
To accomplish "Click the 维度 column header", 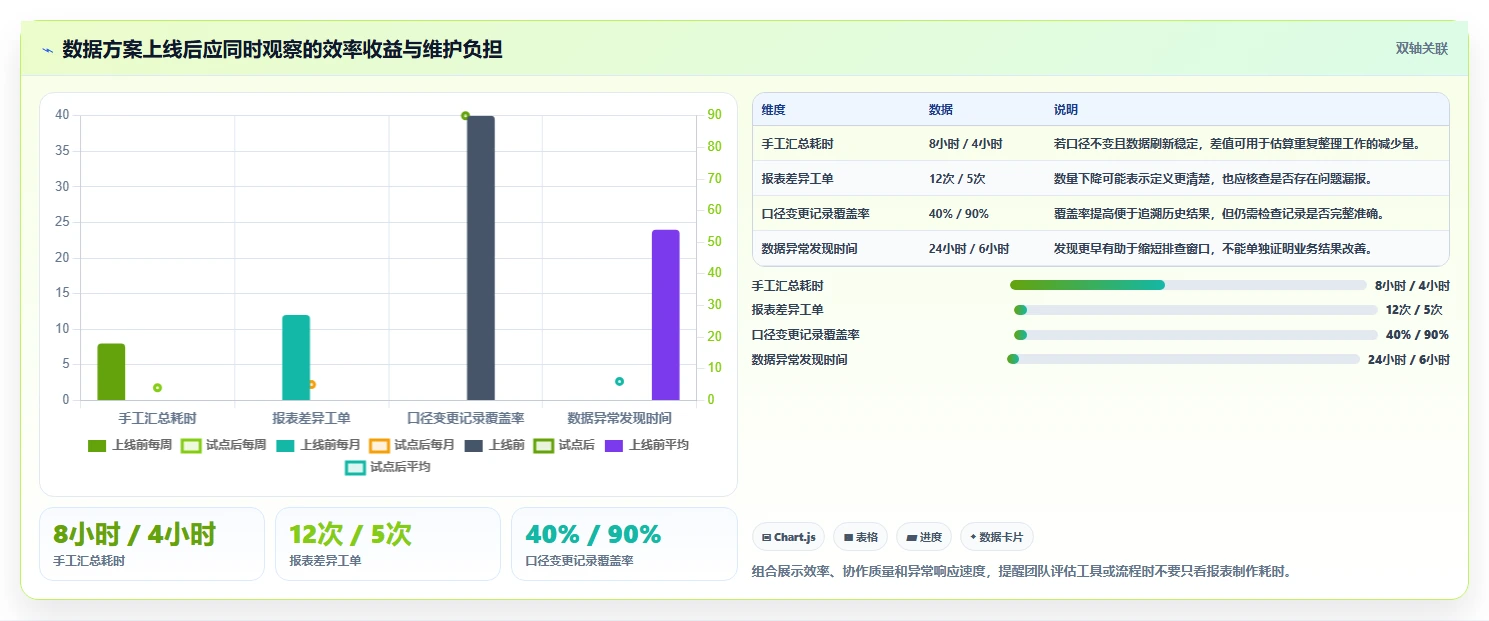I will (x=773, y=110).
